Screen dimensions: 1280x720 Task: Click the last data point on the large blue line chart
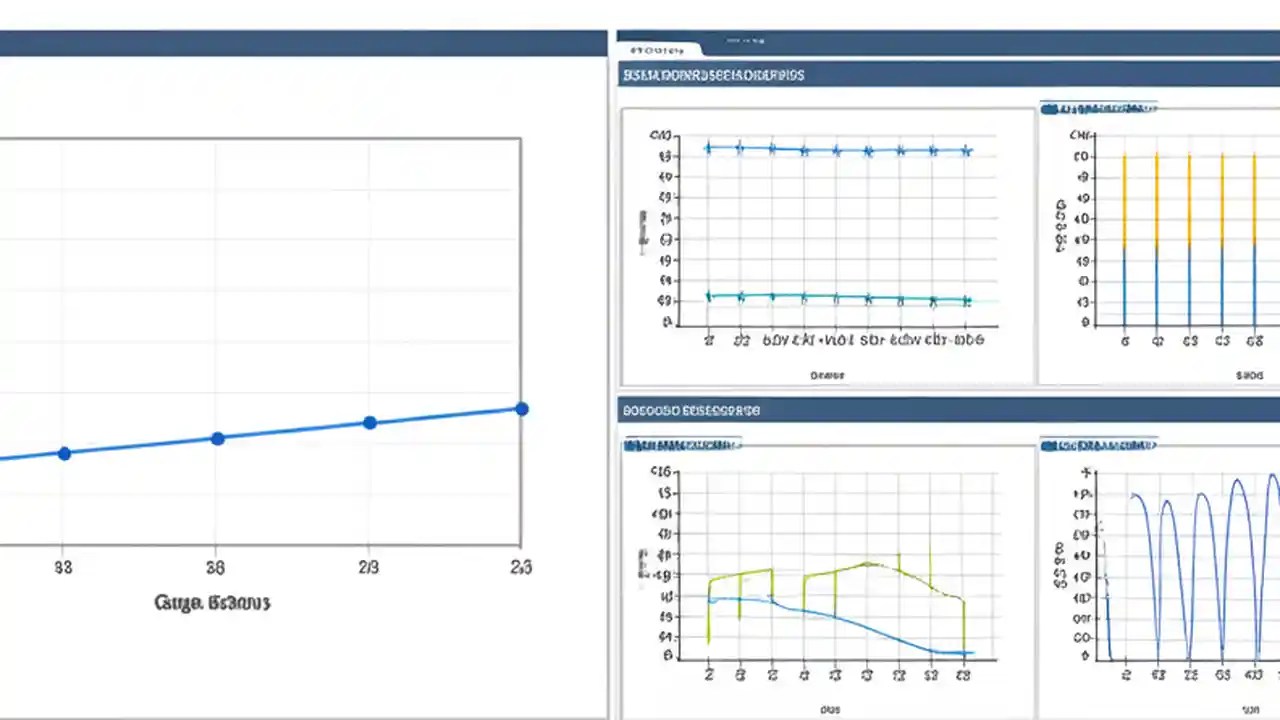pyautogui.click(x=520, y=408)
